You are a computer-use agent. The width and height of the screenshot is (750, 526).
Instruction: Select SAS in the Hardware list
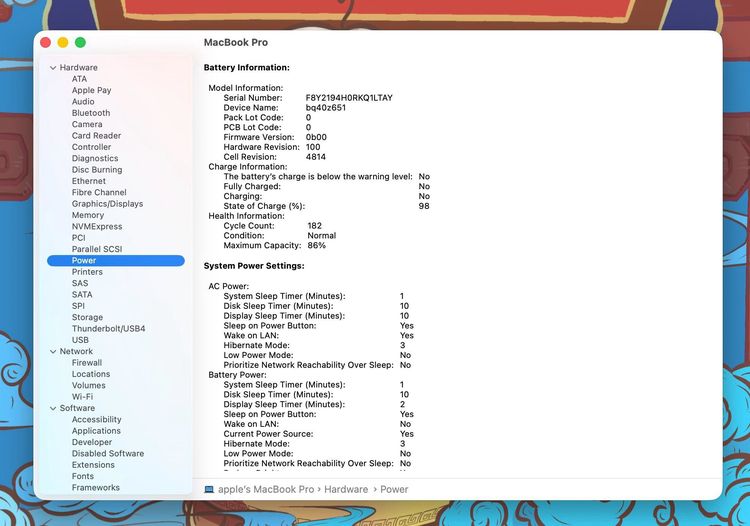tap(80, 283)
